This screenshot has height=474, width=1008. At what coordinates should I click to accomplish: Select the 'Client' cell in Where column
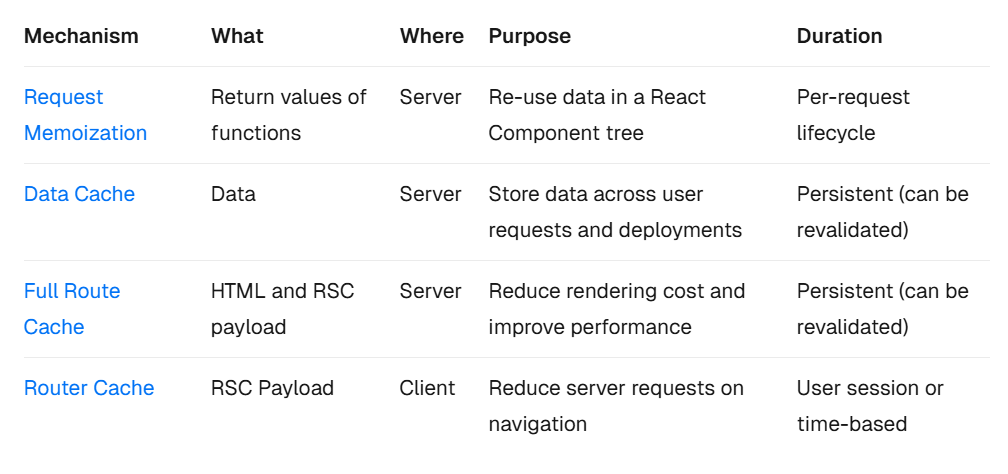428,388
